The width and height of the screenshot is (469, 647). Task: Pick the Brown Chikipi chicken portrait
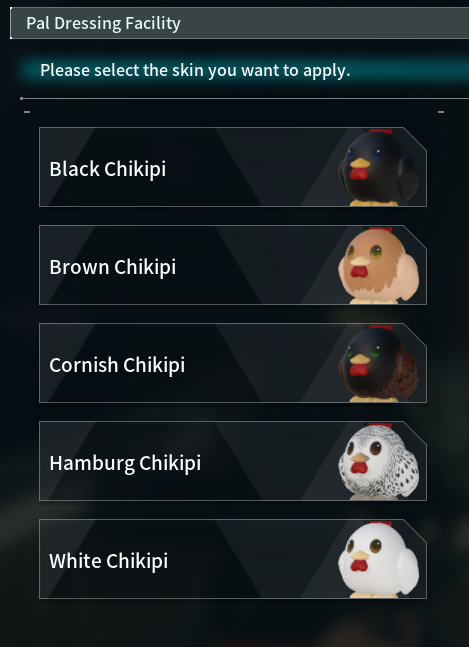point(379,265)
